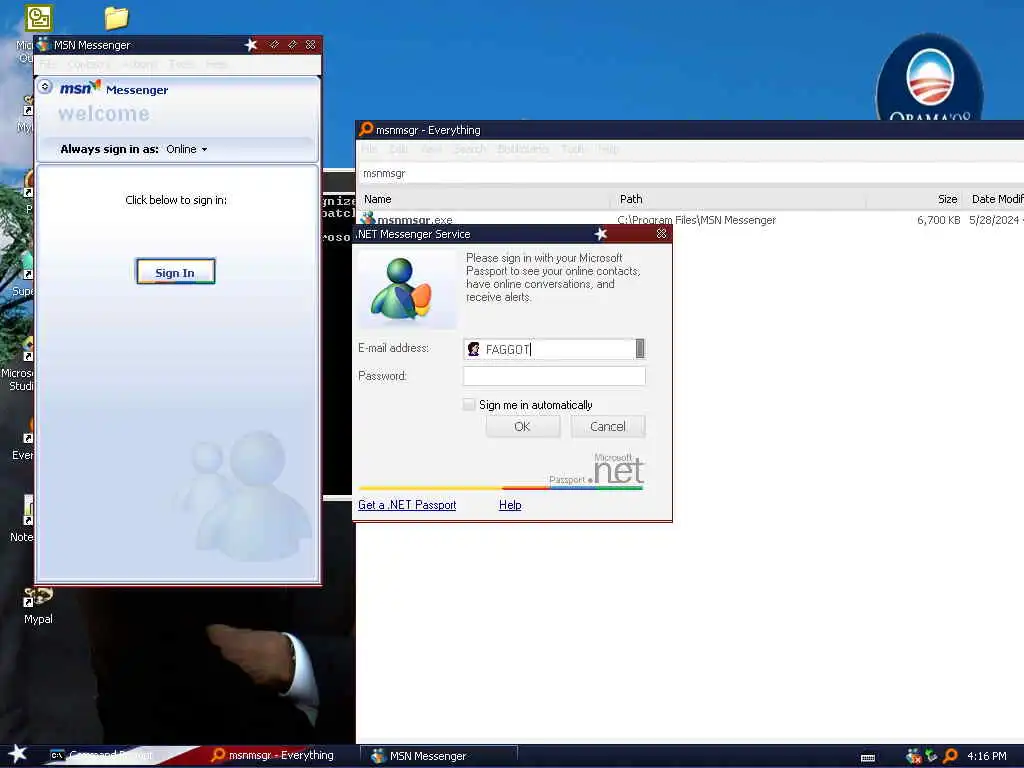Screen dimensions: 1024x768
Task: Open the File menu in Everything
Action: [x=370, y=149]
